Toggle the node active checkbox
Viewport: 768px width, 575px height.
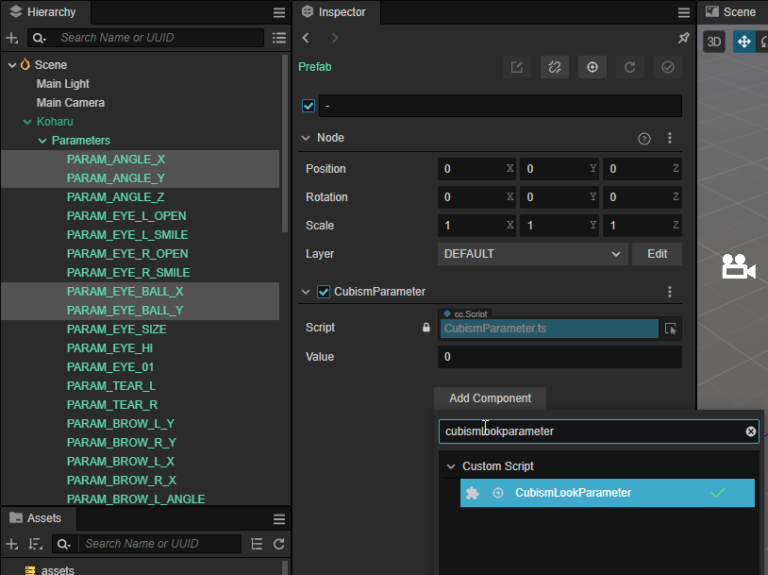(x=308, y=106)
